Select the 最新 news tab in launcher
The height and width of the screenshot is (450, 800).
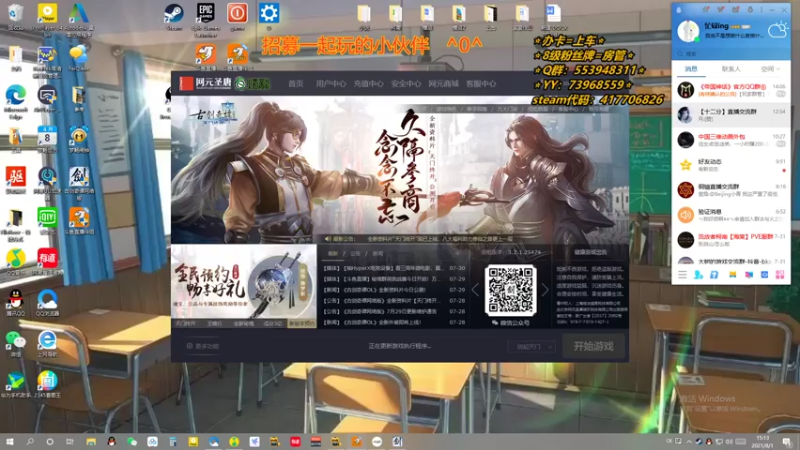[x=333, y=254]
